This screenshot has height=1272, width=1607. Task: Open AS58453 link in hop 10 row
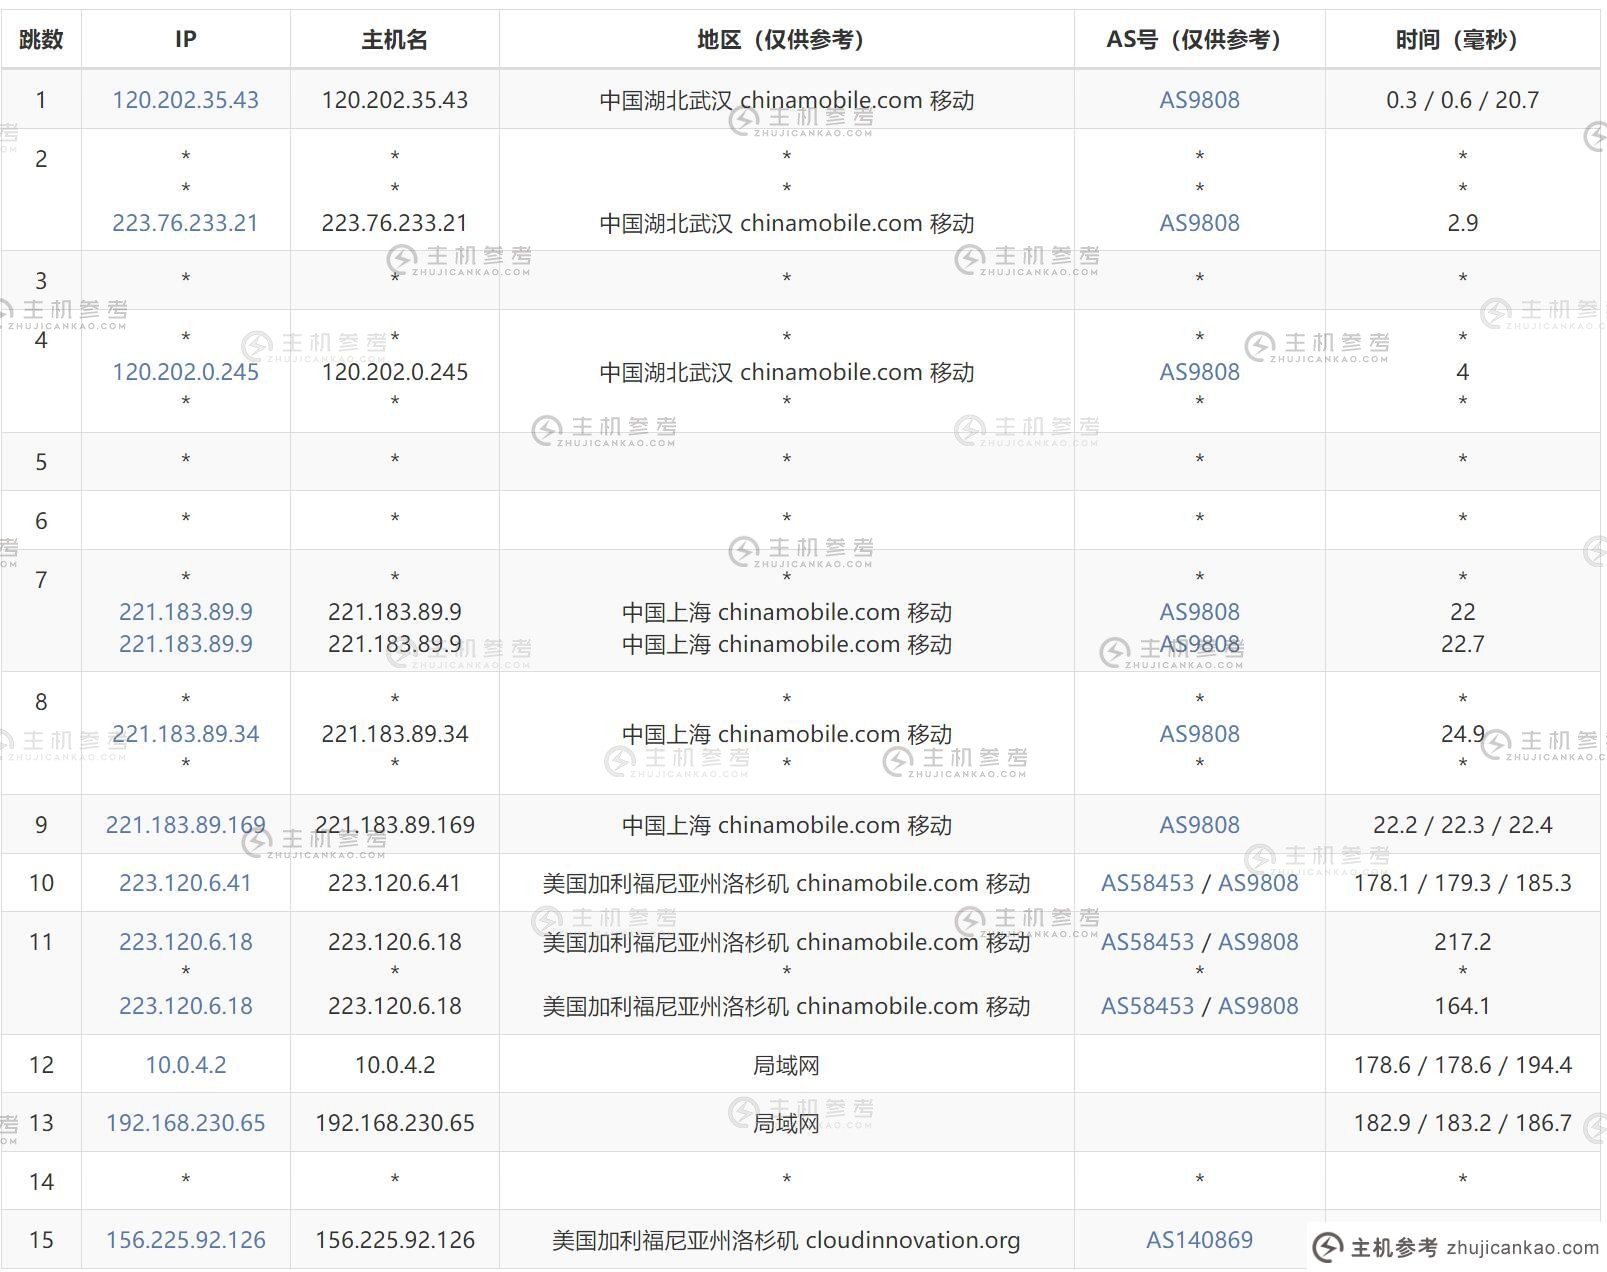tap(1147, 883)
